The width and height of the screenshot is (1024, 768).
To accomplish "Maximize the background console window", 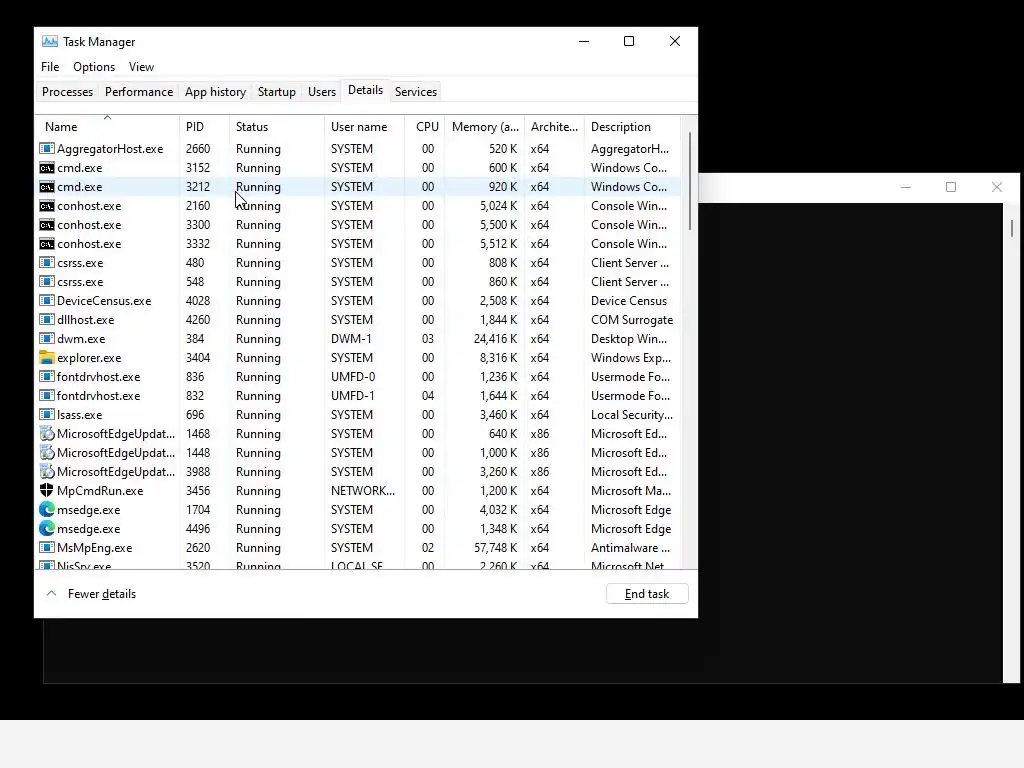I will click(951, 187).
